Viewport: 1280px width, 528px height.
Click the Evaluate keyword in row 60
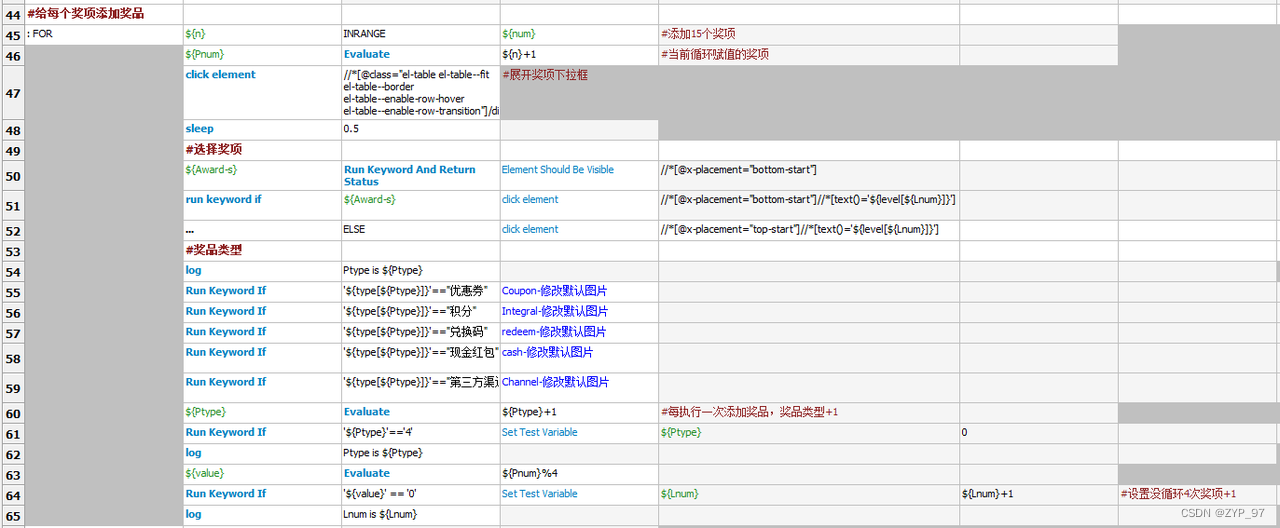[420, 412]
